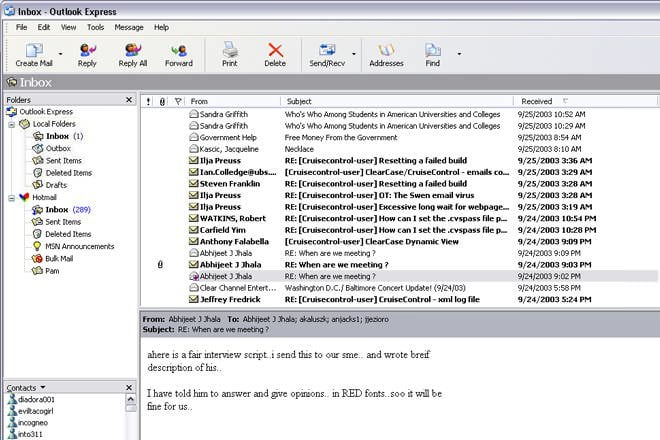Open the Help menu
This screenshot has height=440, width=660.
(161, 27)
